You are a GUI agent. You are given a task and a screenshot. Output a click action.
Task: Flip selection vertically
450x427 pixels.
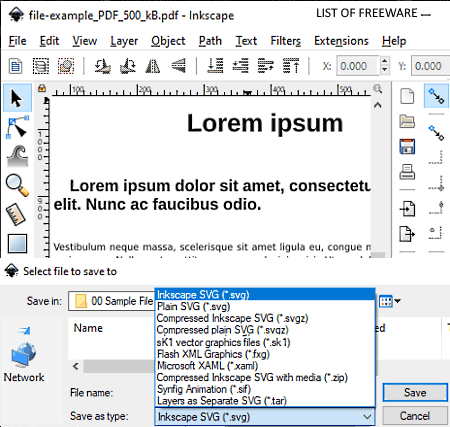pos(179,66)
